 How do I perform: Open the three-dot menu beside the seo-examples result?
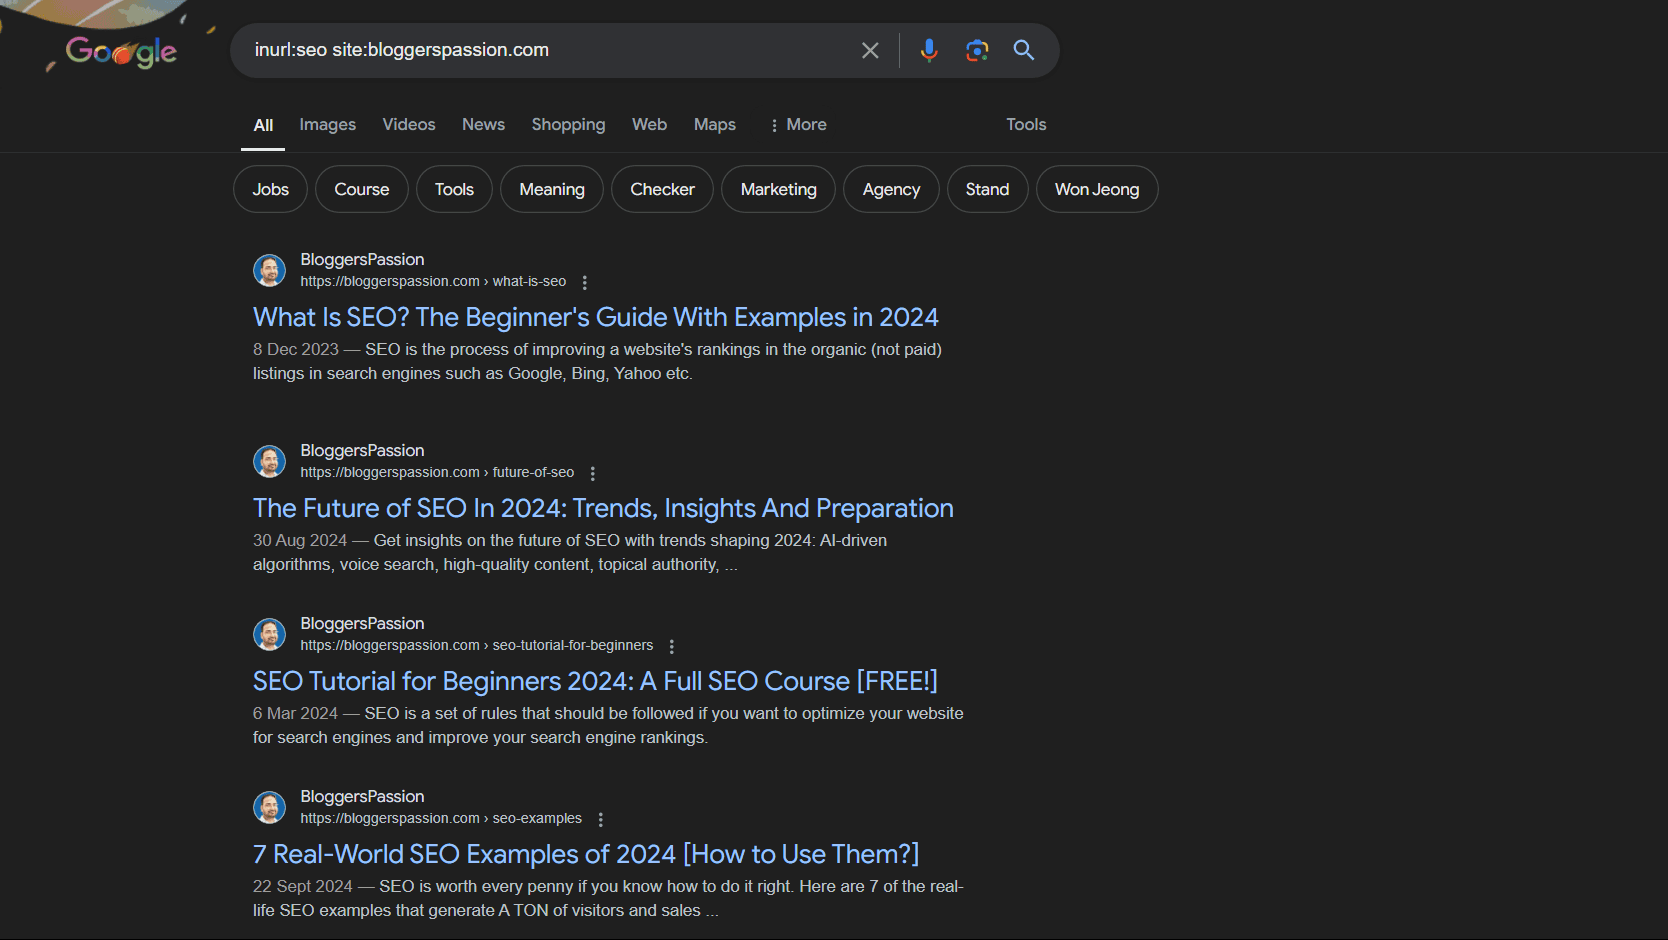600,818
